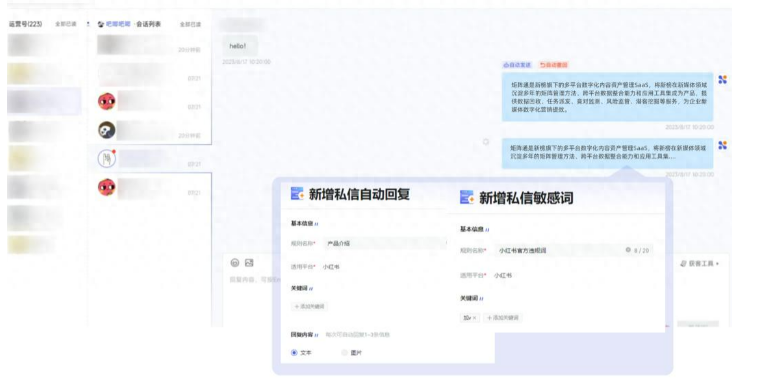Mark all 会话列表 conversations as 全部已读
The image size is (764, 391).
tap(190, 24)
